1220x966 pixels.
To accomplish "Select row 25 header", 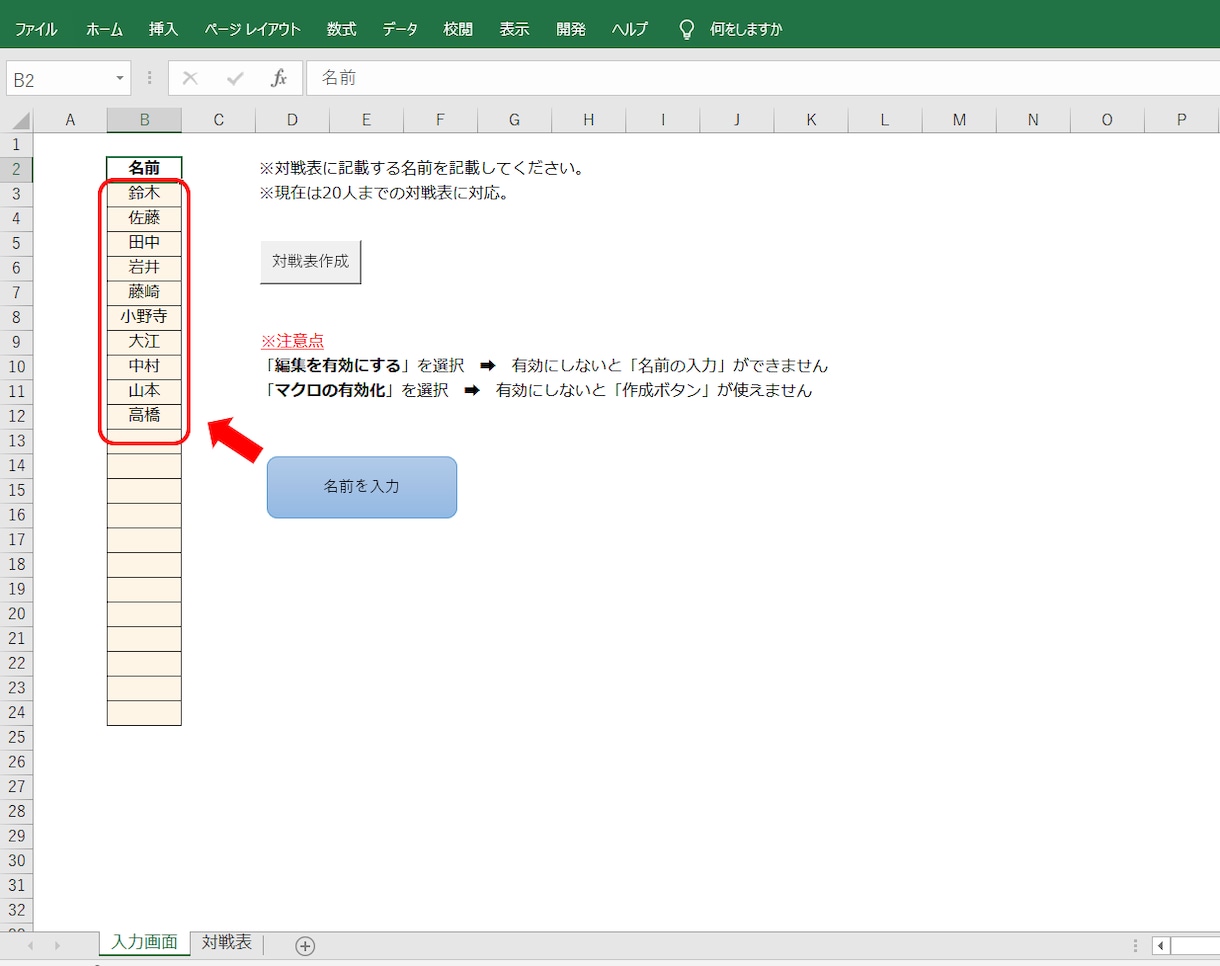I will [x=16, y=737].
